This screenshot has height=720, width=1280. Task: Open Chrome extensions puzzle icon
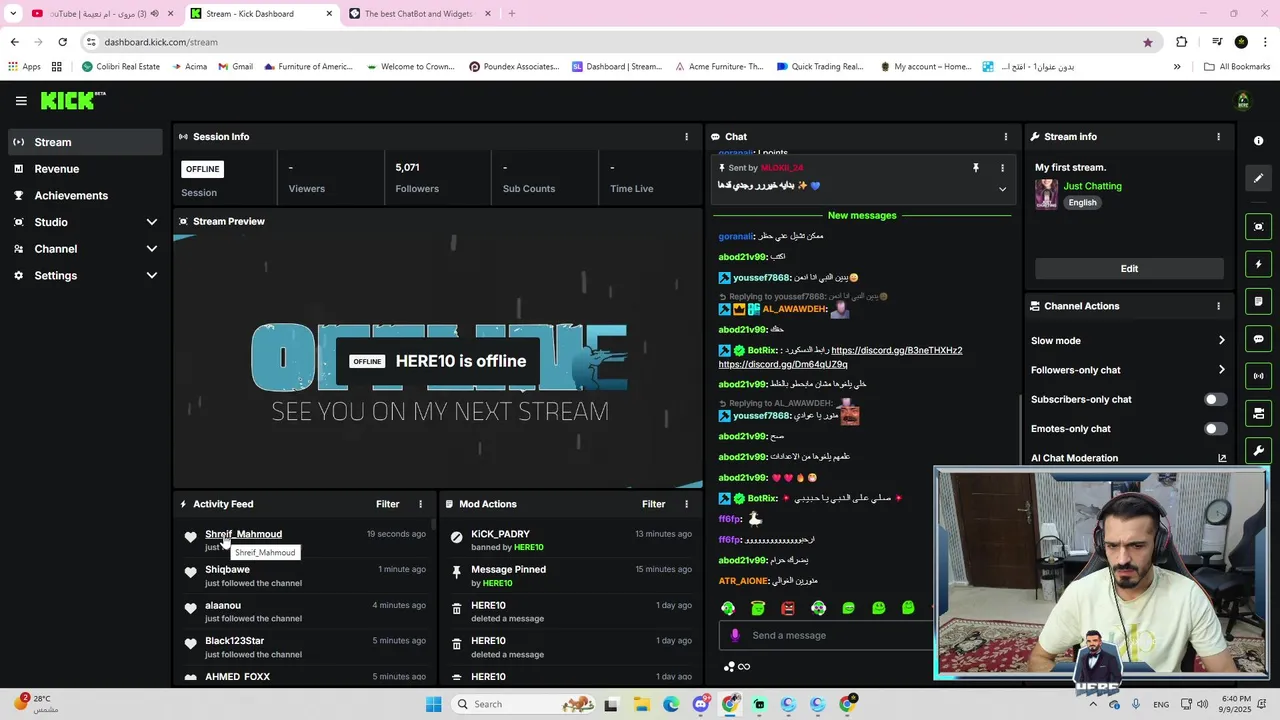coord(1182,42)
